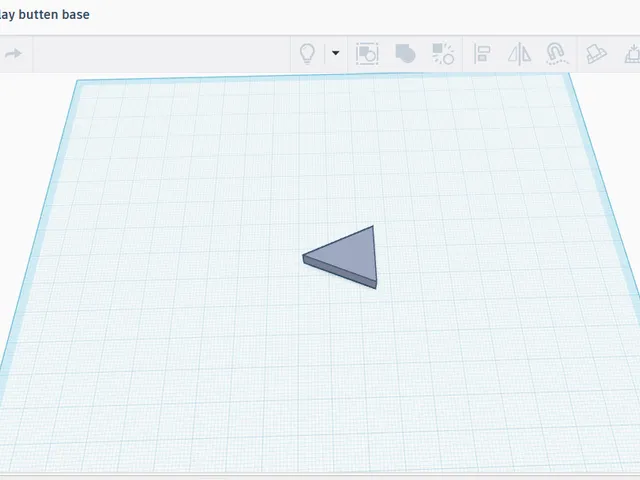640x480 pixels.
Task: Click the Show All lightbulb icon
Action: point(307,54)
